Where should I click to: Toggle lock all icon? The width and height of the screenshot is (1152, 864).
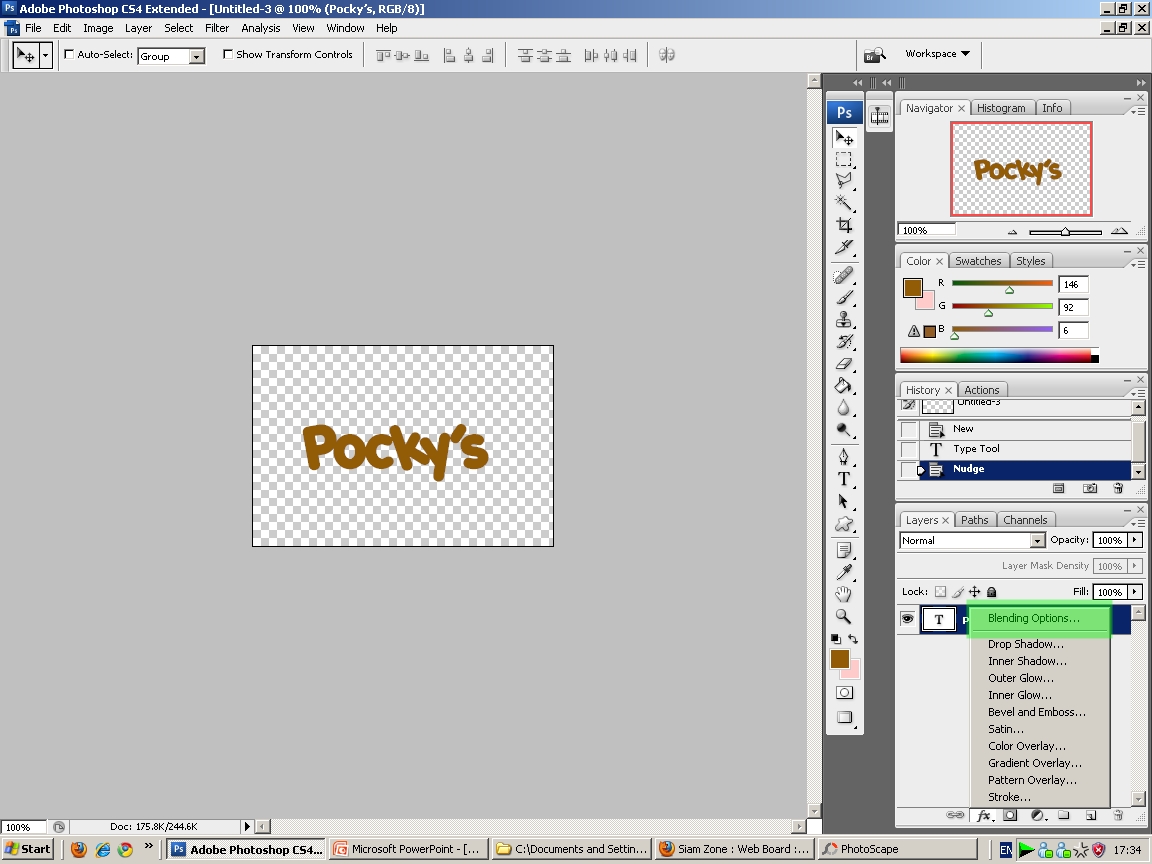tap(991, 591)
